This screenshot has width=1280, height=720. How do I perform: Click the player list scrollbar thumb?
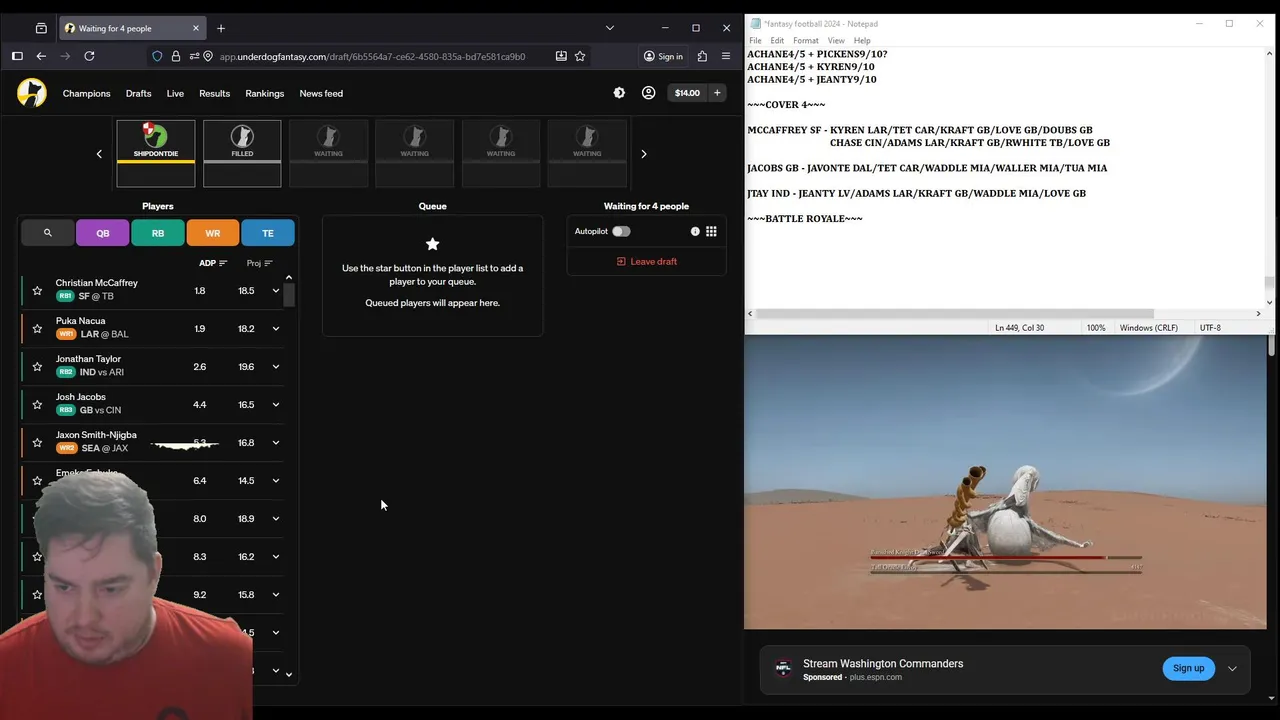coord(289,295)
